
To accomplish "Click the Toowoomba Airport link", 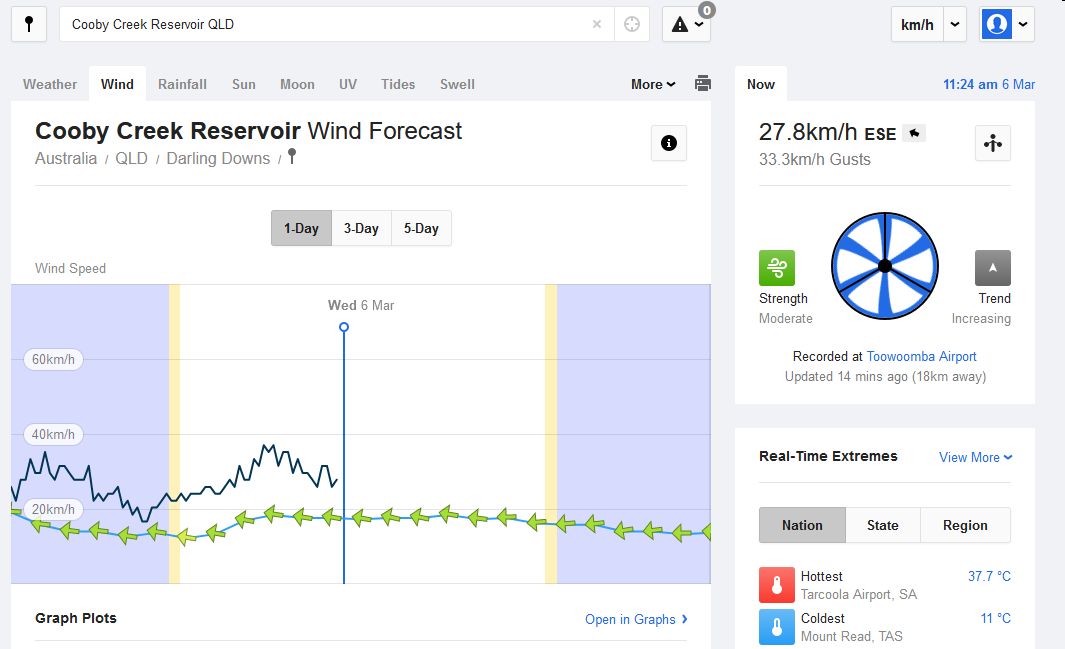I will 922,356.
